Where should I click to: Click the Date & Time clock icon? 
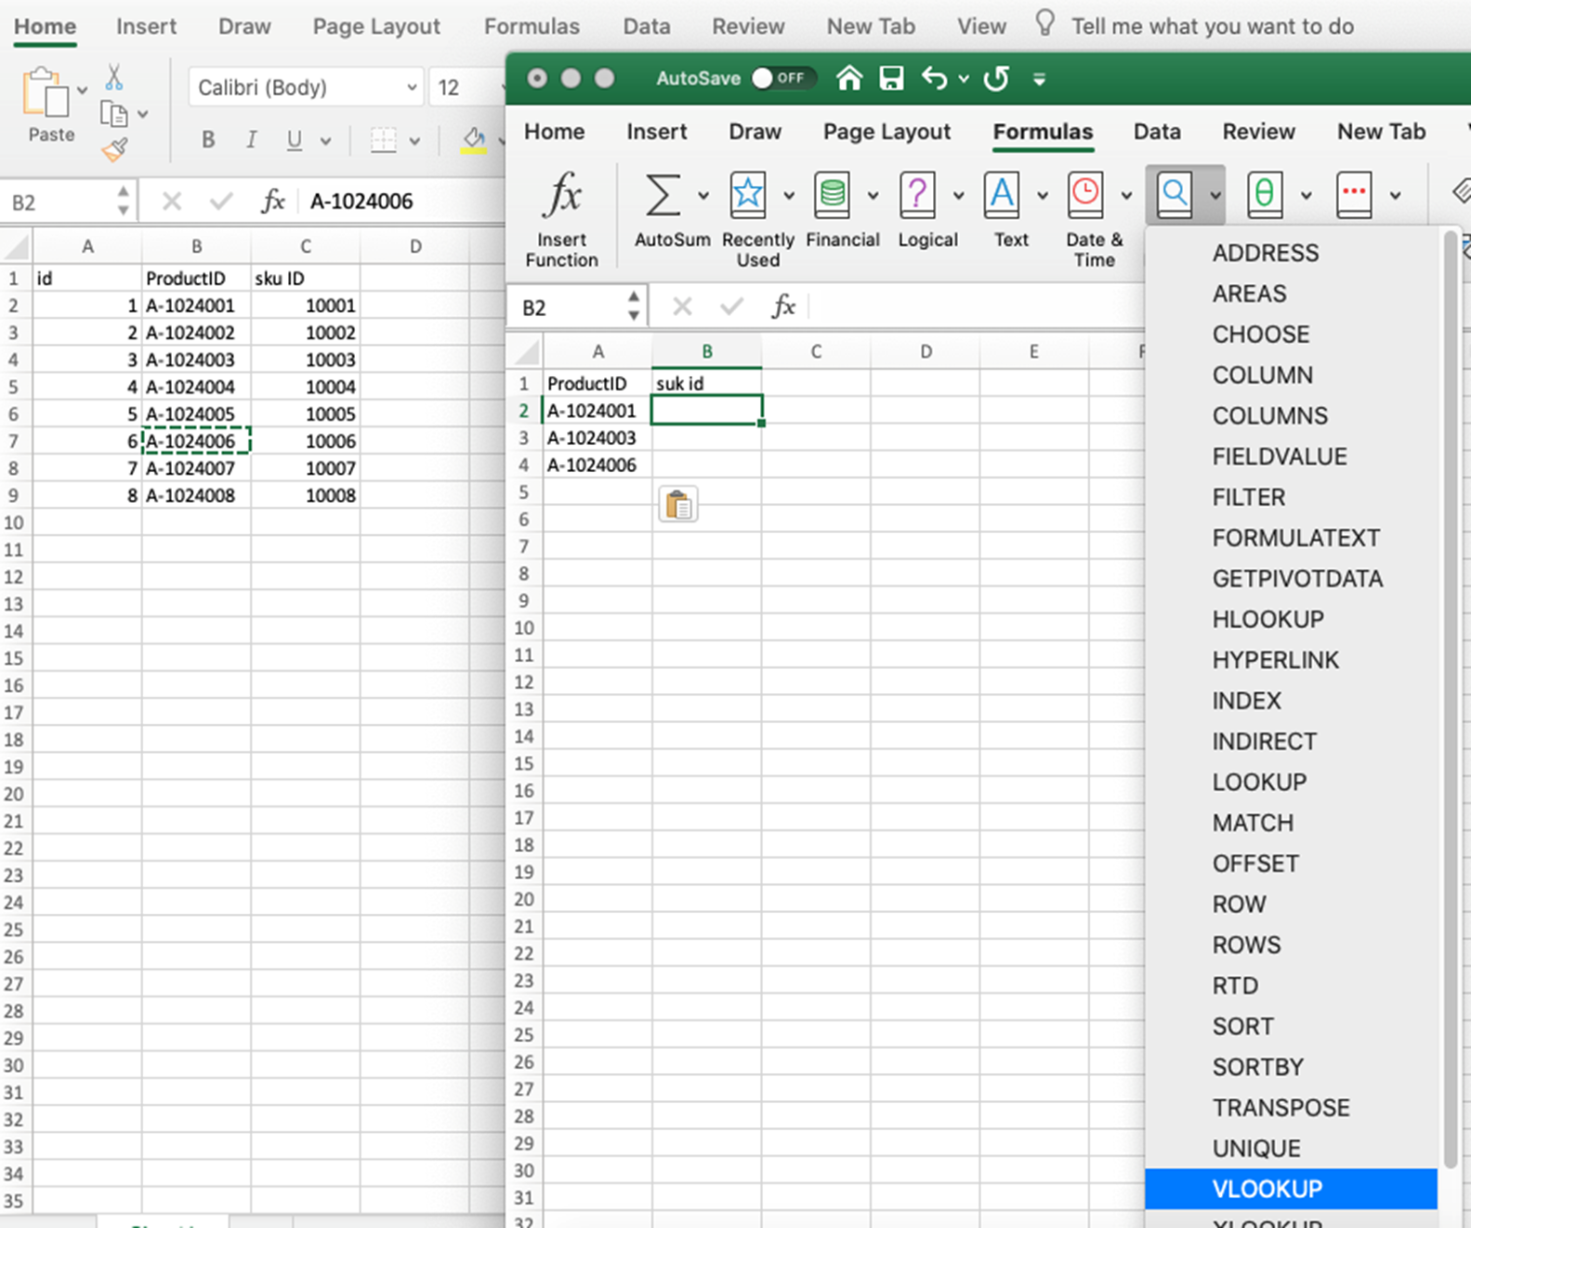coord(1085,194)
